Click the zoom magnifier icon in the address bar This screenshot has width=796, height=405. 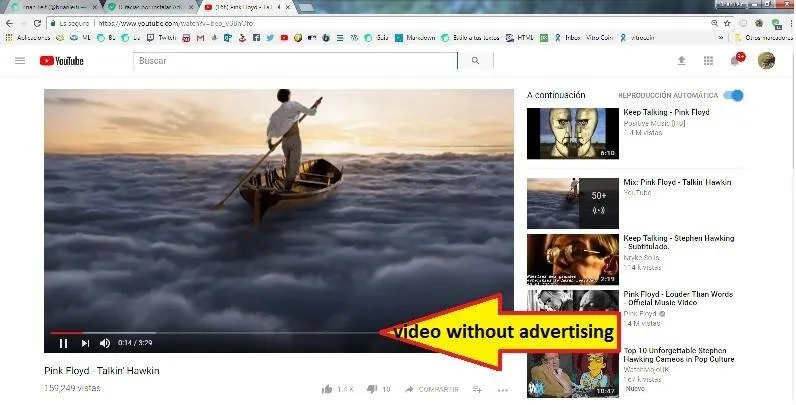[x=714, y=23]
